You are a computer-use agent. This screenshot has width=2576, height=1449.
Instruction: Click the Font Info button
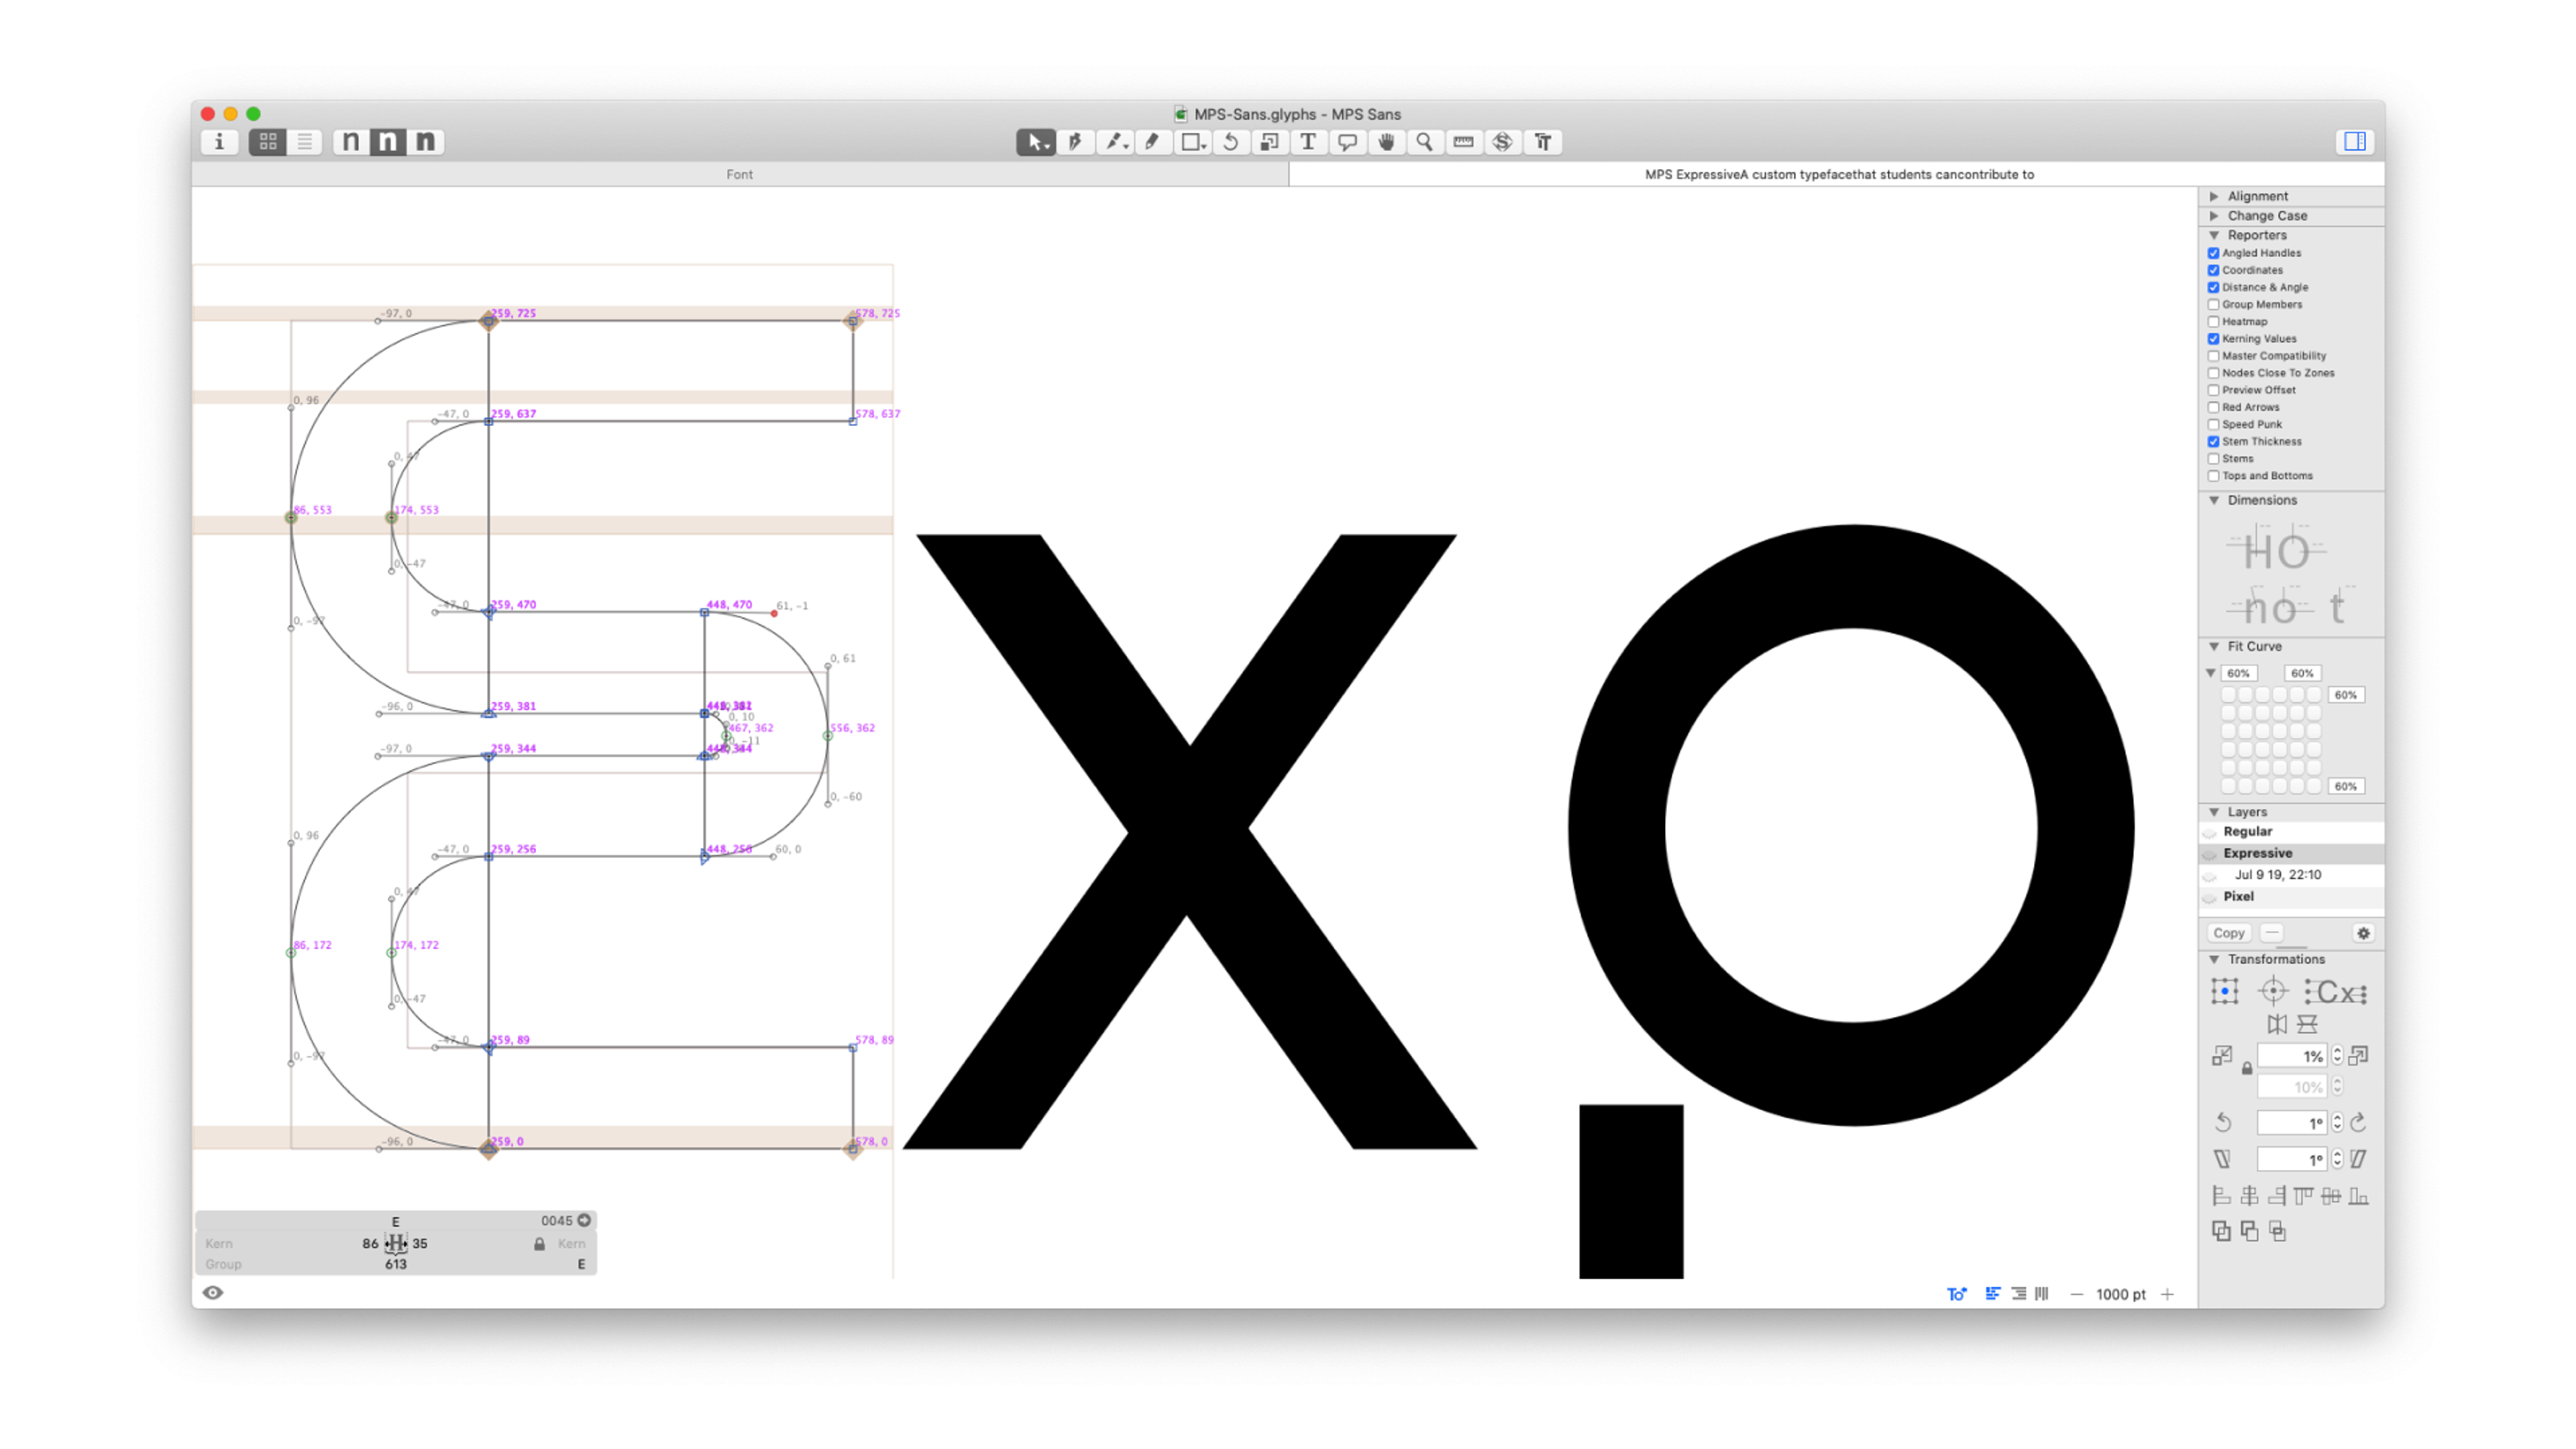coord(219,142)
